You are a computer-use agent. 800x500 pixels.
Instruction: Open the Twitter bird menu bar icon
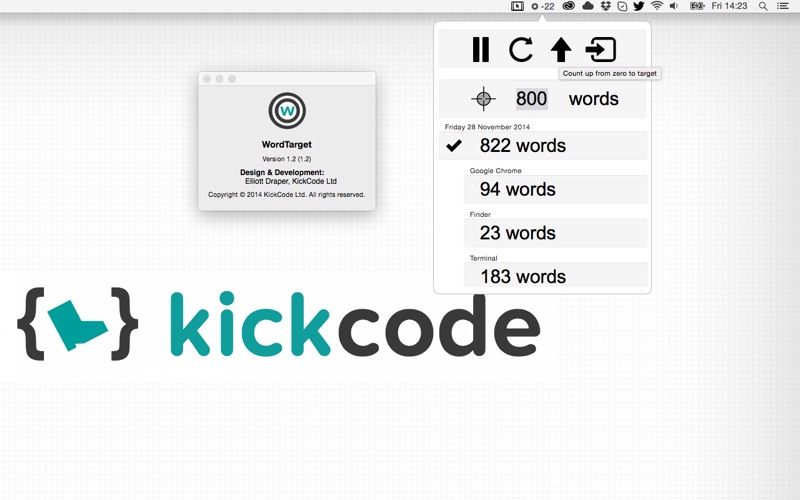pos(639,6)
